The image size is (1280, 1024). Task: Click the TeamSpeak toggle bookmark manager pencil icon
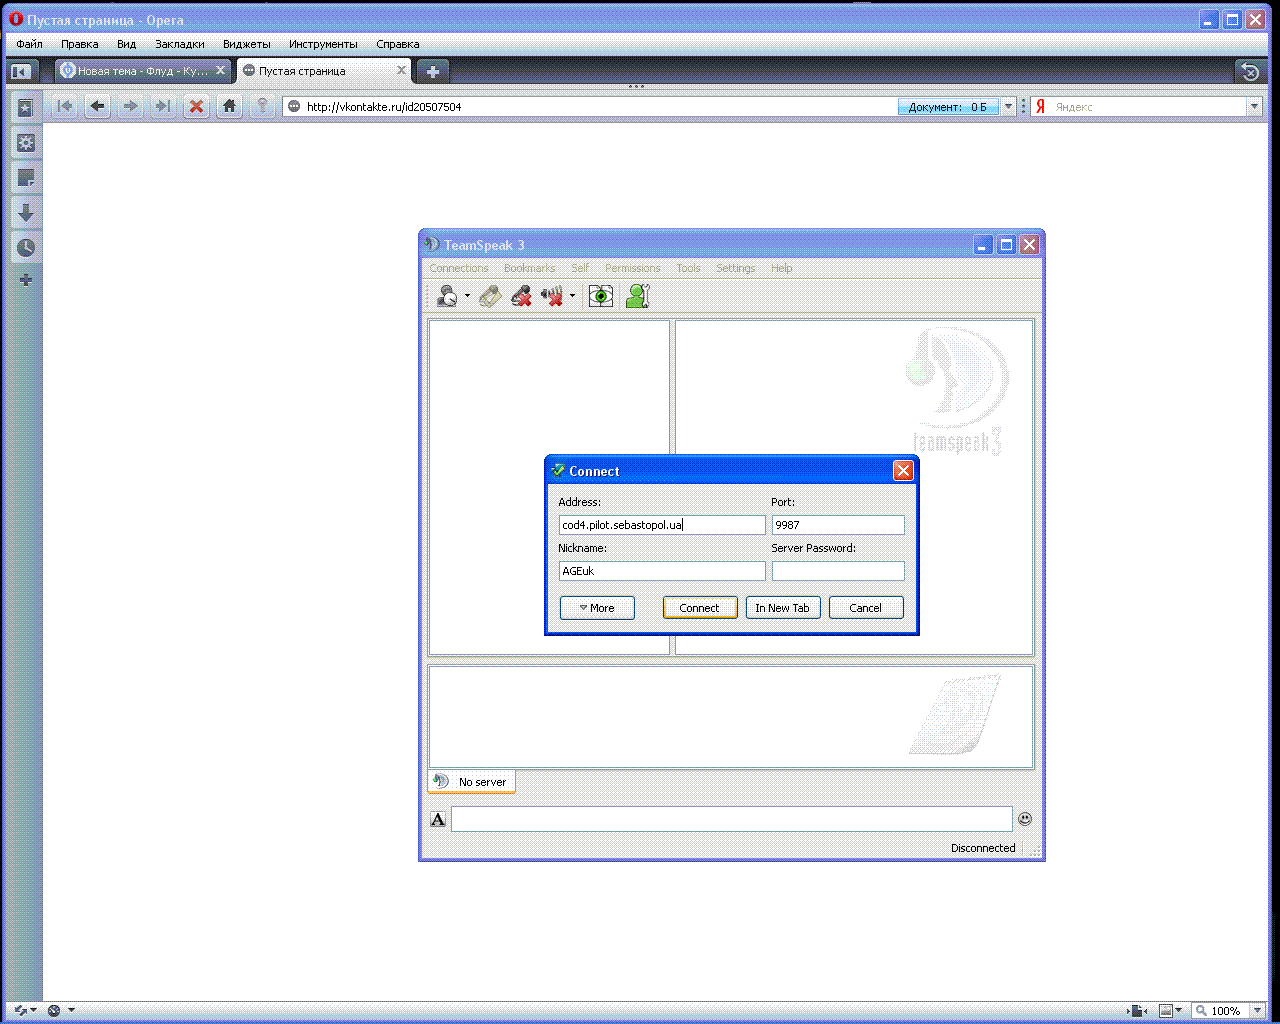(x=489, y=296)
